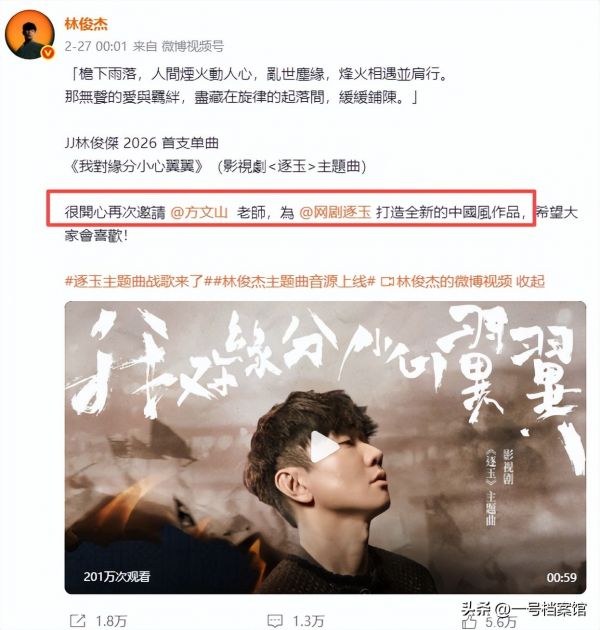
Task: Open the @网剧逐玉 mention
Action: click(x=335, y=212)
